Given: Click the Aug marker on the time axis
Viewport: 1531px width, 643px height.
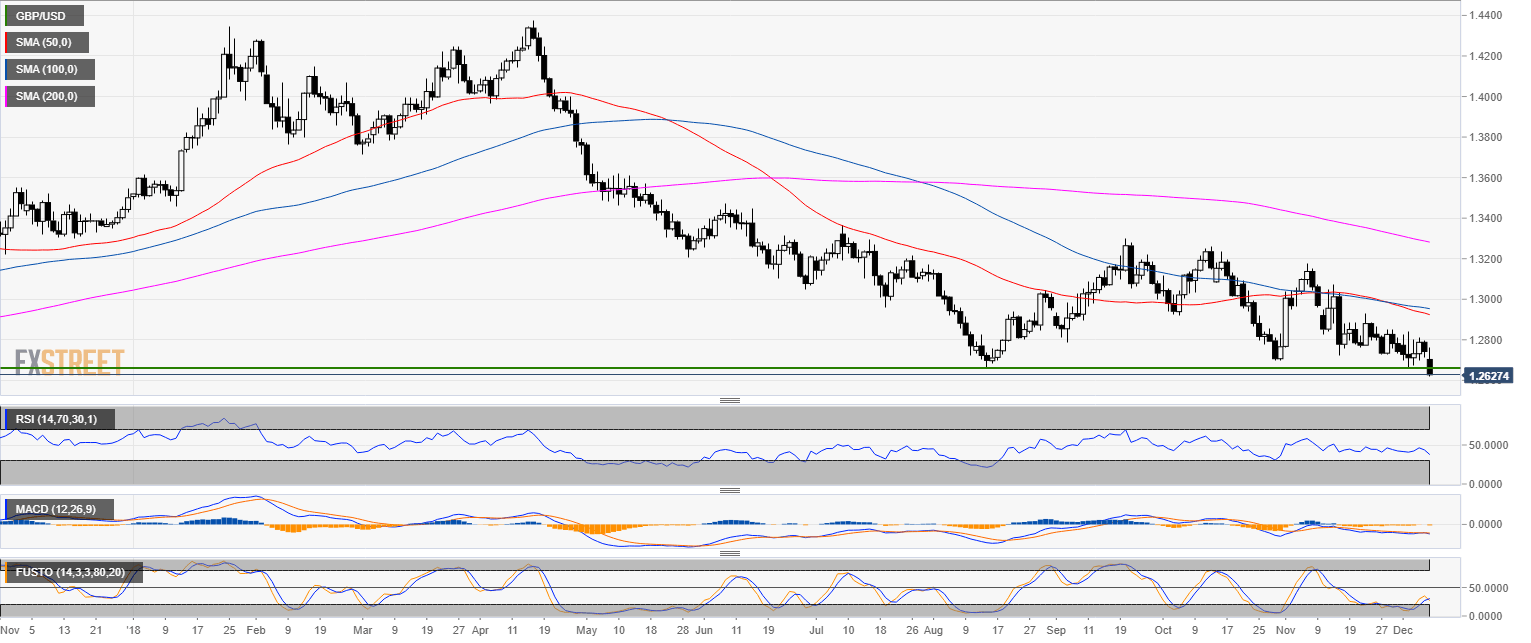Looking at the screenshot, I should (933, 632).
